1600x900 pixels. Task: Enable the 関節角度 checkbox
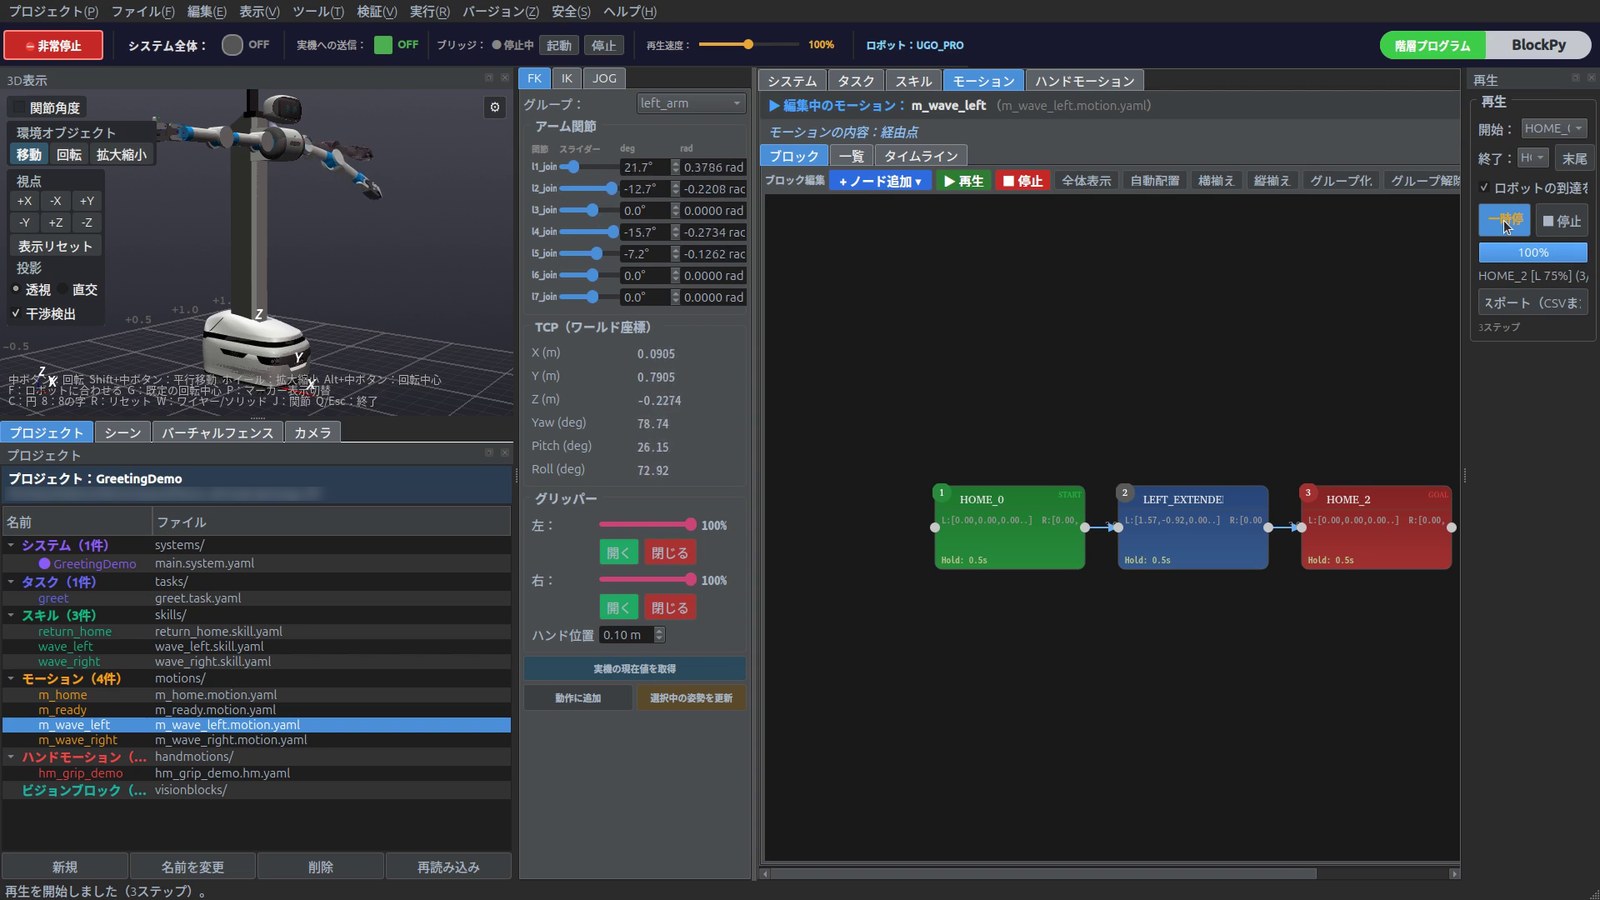point(20,107)
